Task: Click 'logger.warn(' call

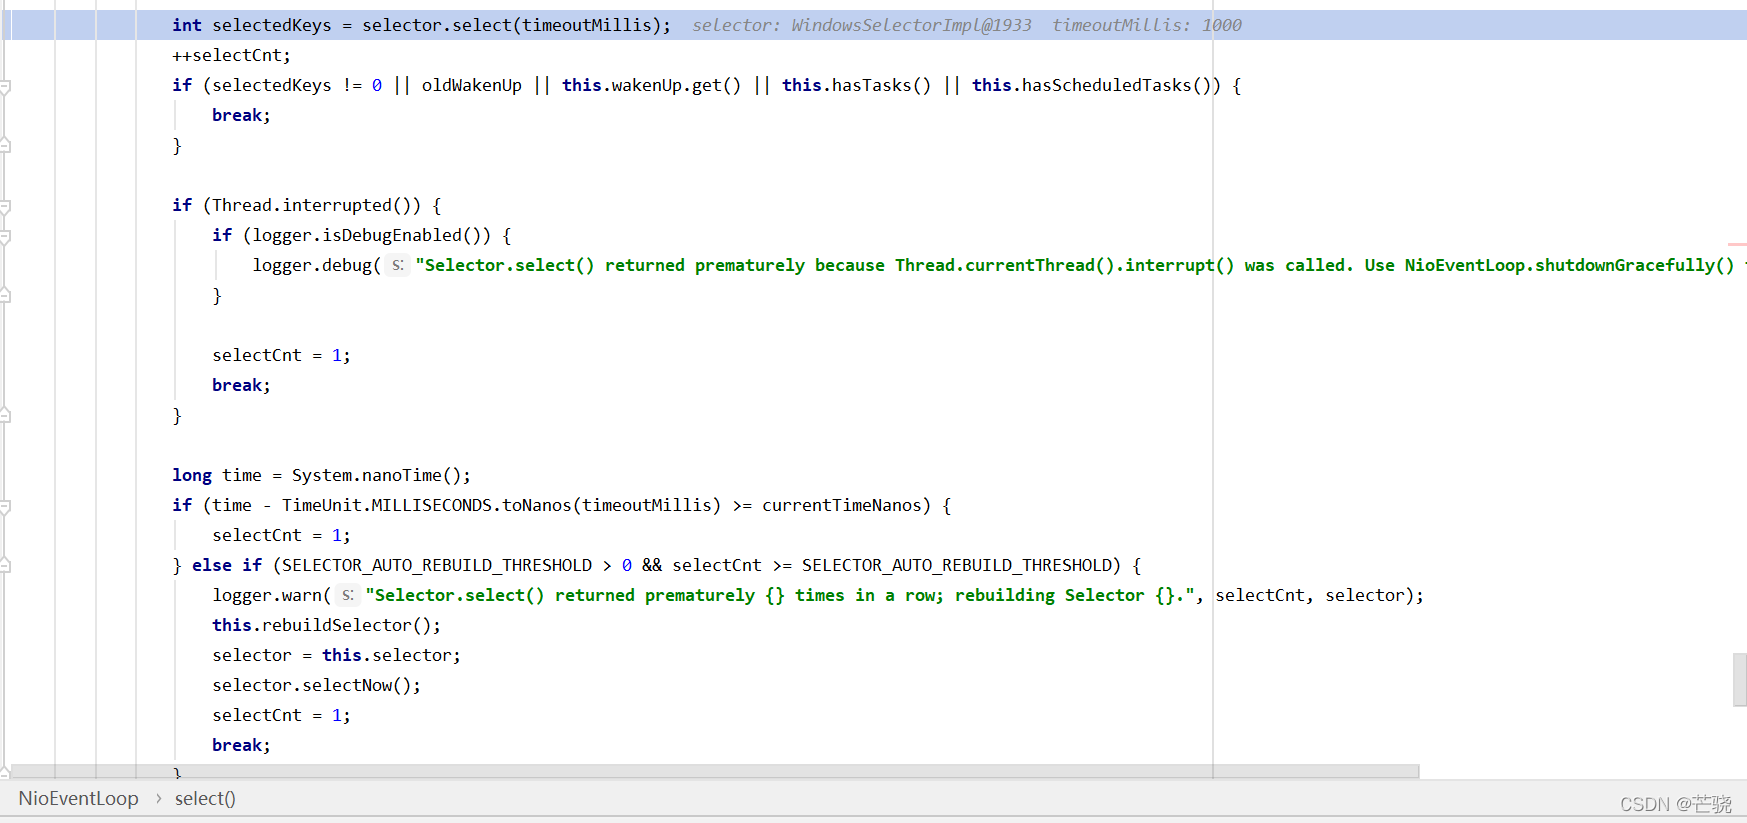Action: (x=271, y=595)
